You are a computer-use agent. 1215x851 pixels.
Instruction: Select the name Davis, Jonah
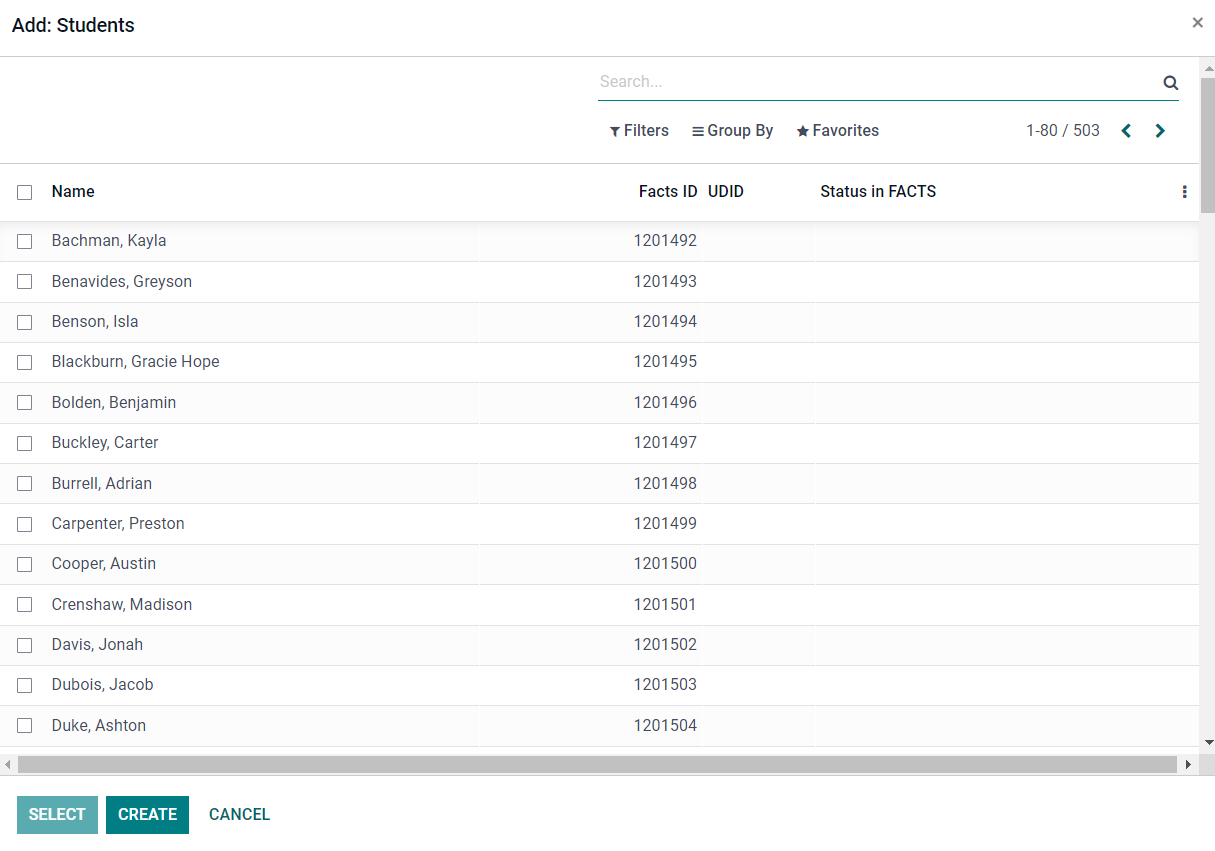tap(97, 645)
